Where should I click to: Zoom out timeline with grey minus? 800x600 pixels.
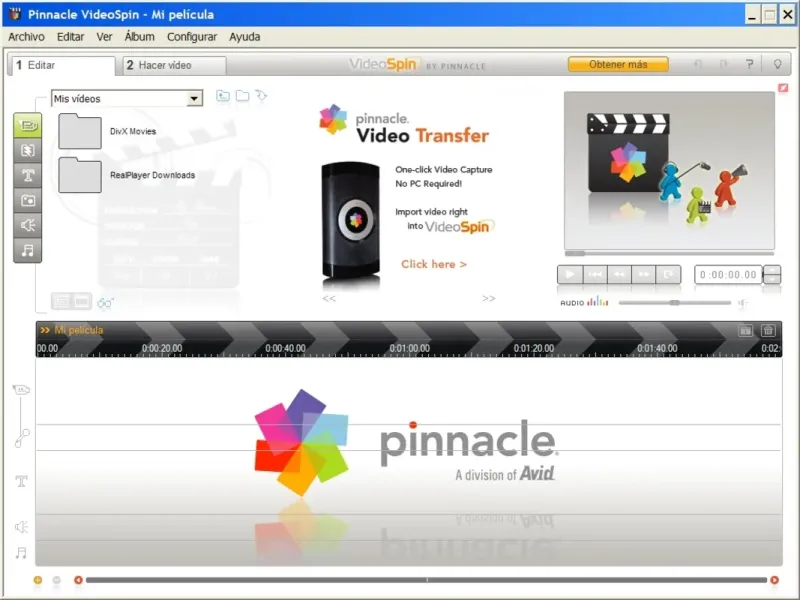(57, 580)
